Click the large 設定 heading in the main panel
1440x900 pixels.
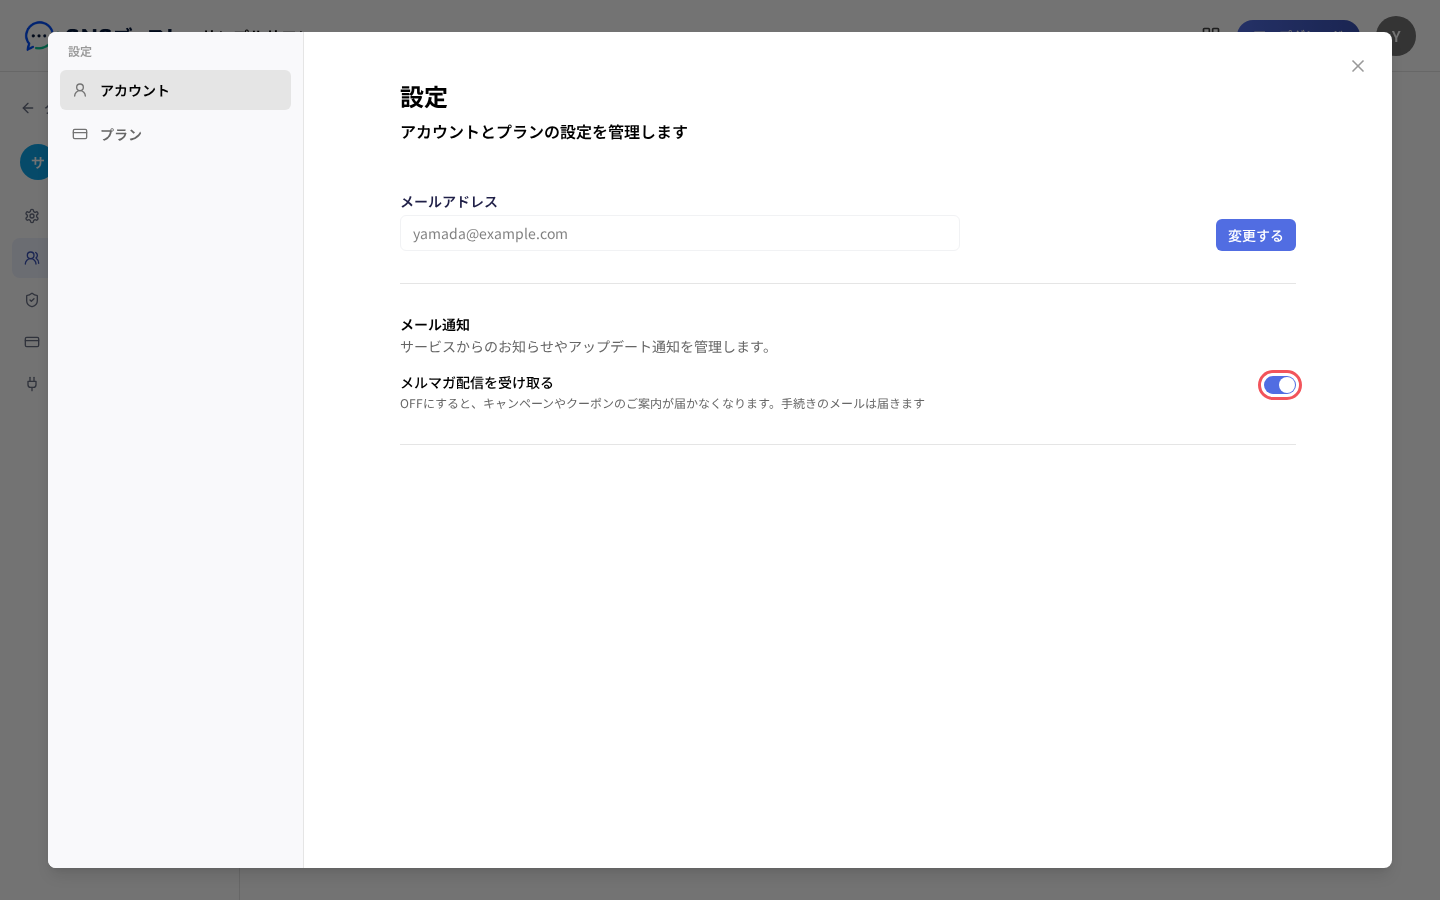pos(424,97)
